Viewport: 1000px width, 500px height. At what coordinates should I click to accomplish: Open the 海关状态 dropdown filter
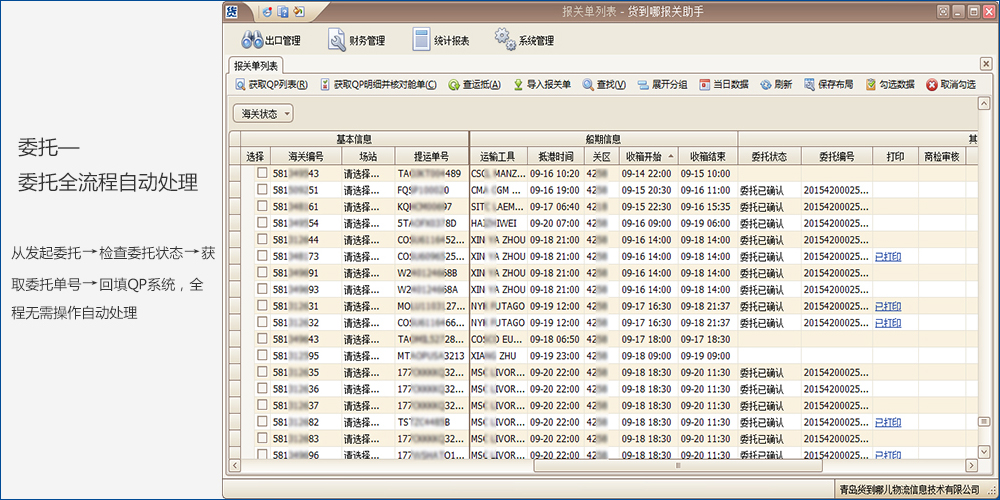[264, 114]
